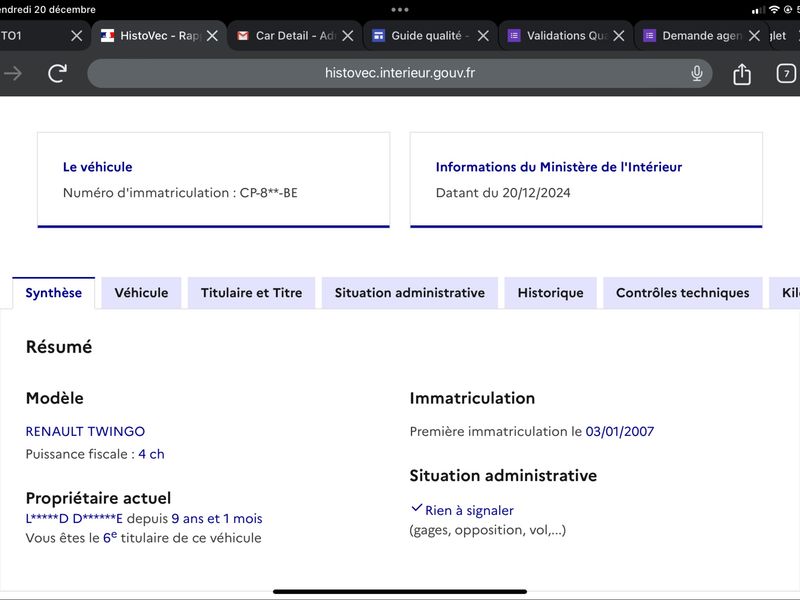Tap the microphone icon in address bar
Viewport: 800px width, 600px height.
click(696, 73)
